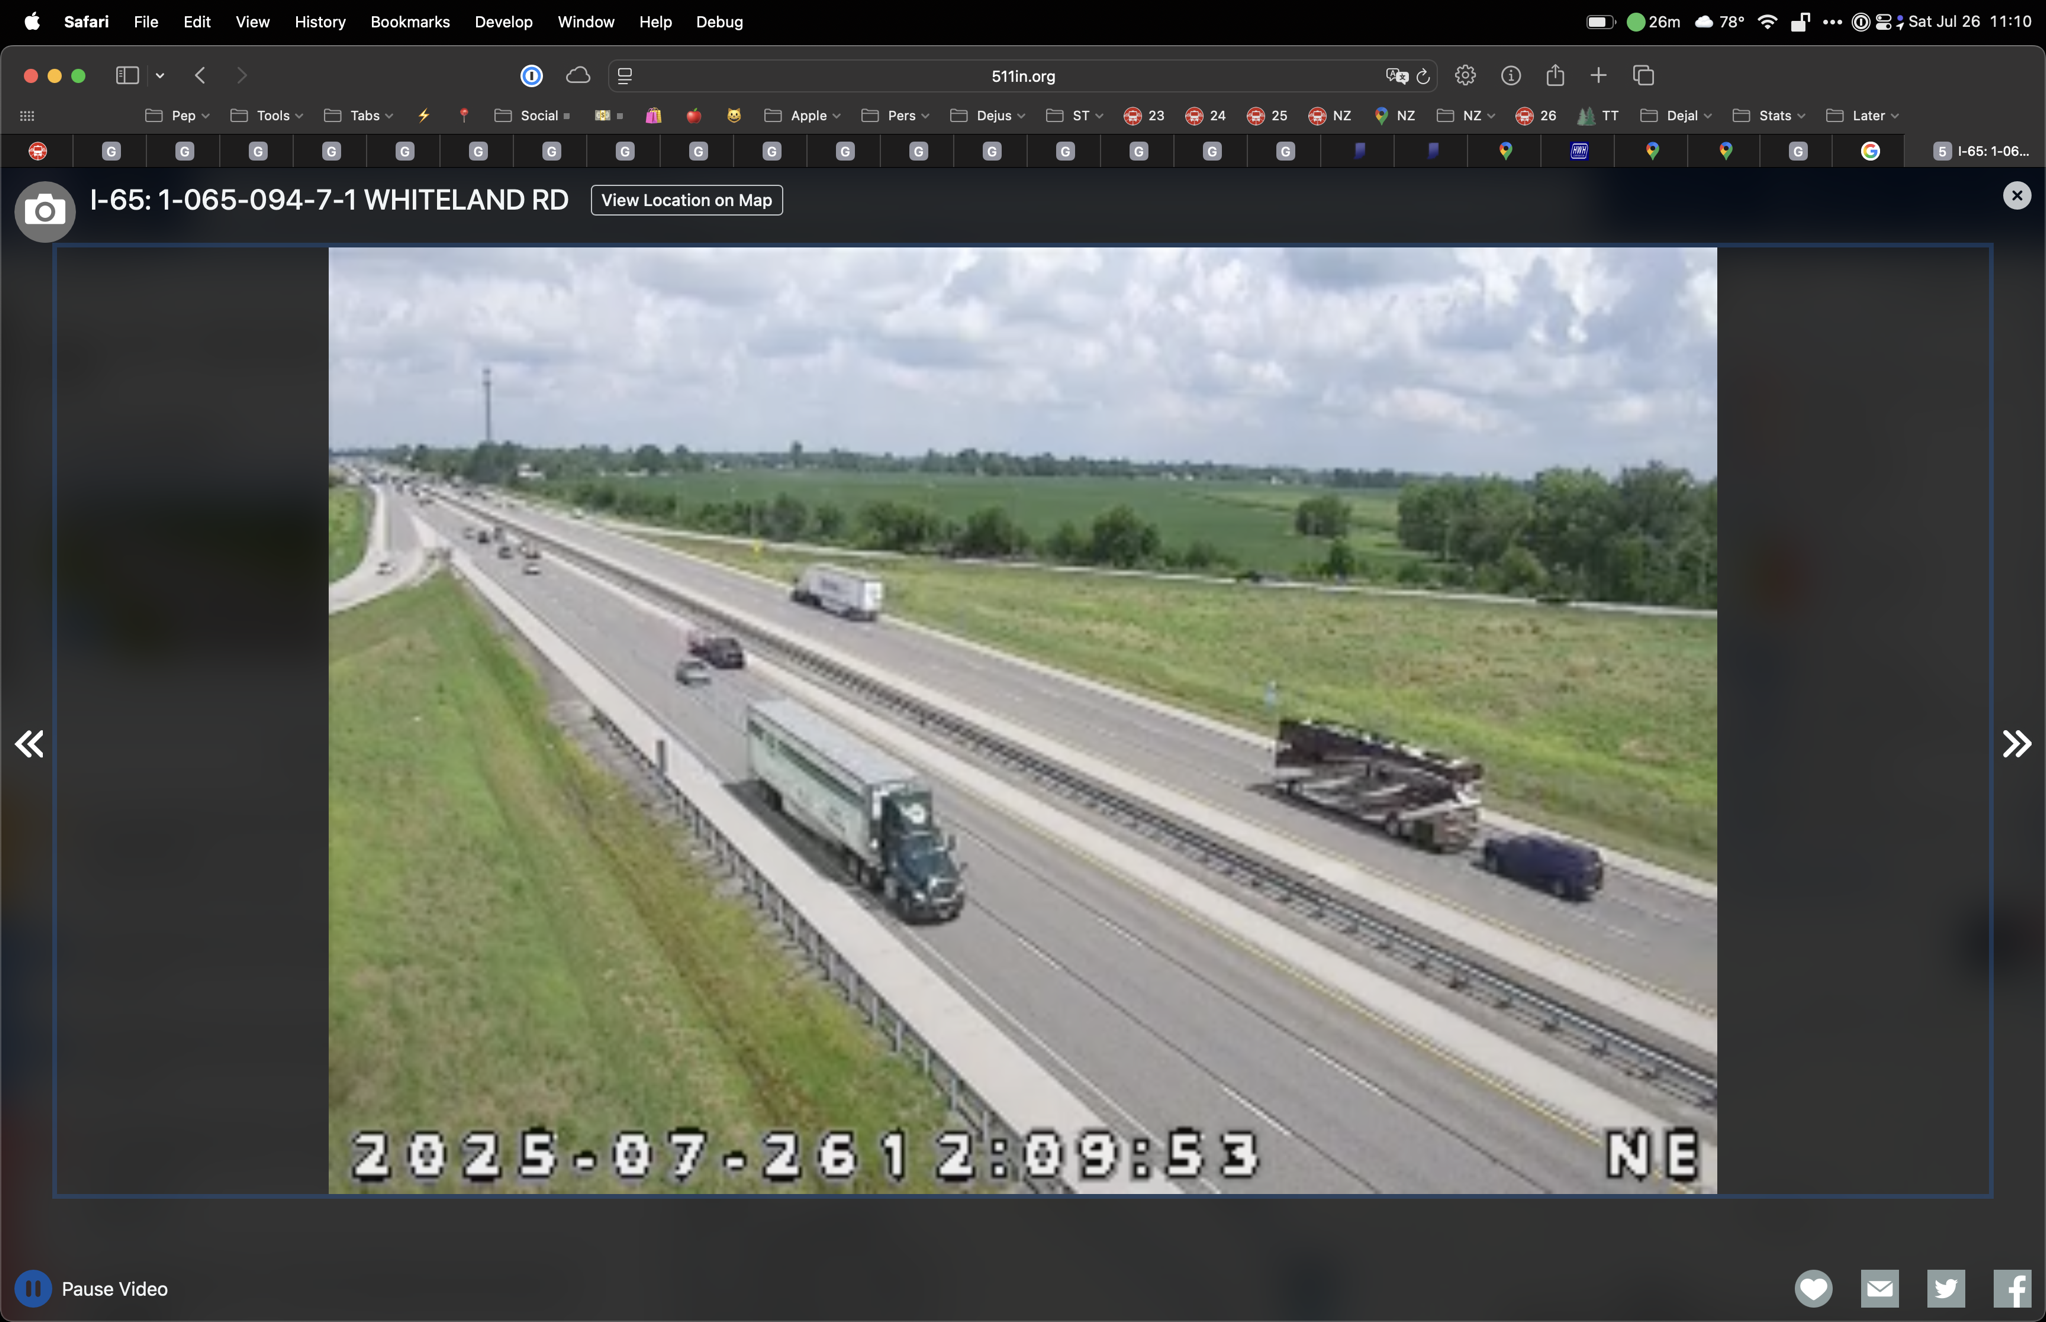Open Safari extension settings gear

tap(1465, 75)
